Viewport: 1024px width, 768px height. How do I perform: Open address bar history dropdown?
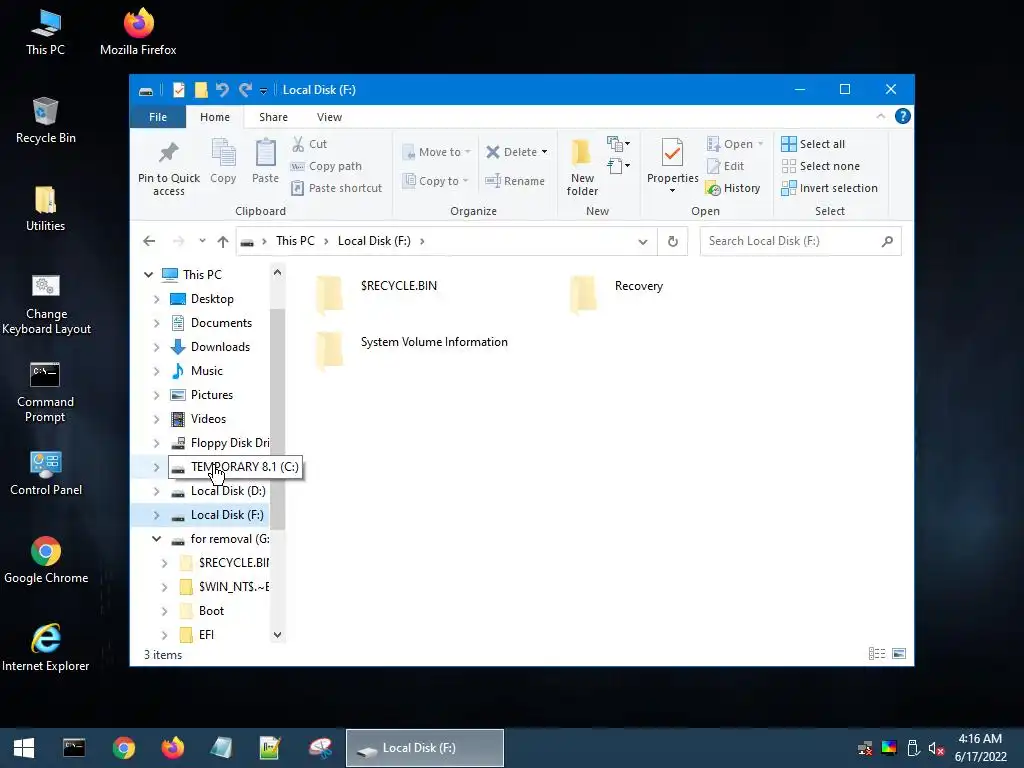tap(643, 241)
